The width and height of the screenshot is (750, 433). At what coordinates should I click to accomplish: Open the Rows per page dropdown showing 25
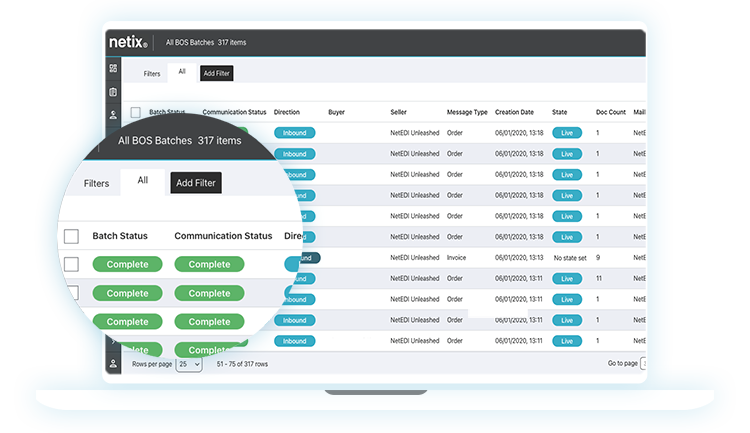pos(189,364)
